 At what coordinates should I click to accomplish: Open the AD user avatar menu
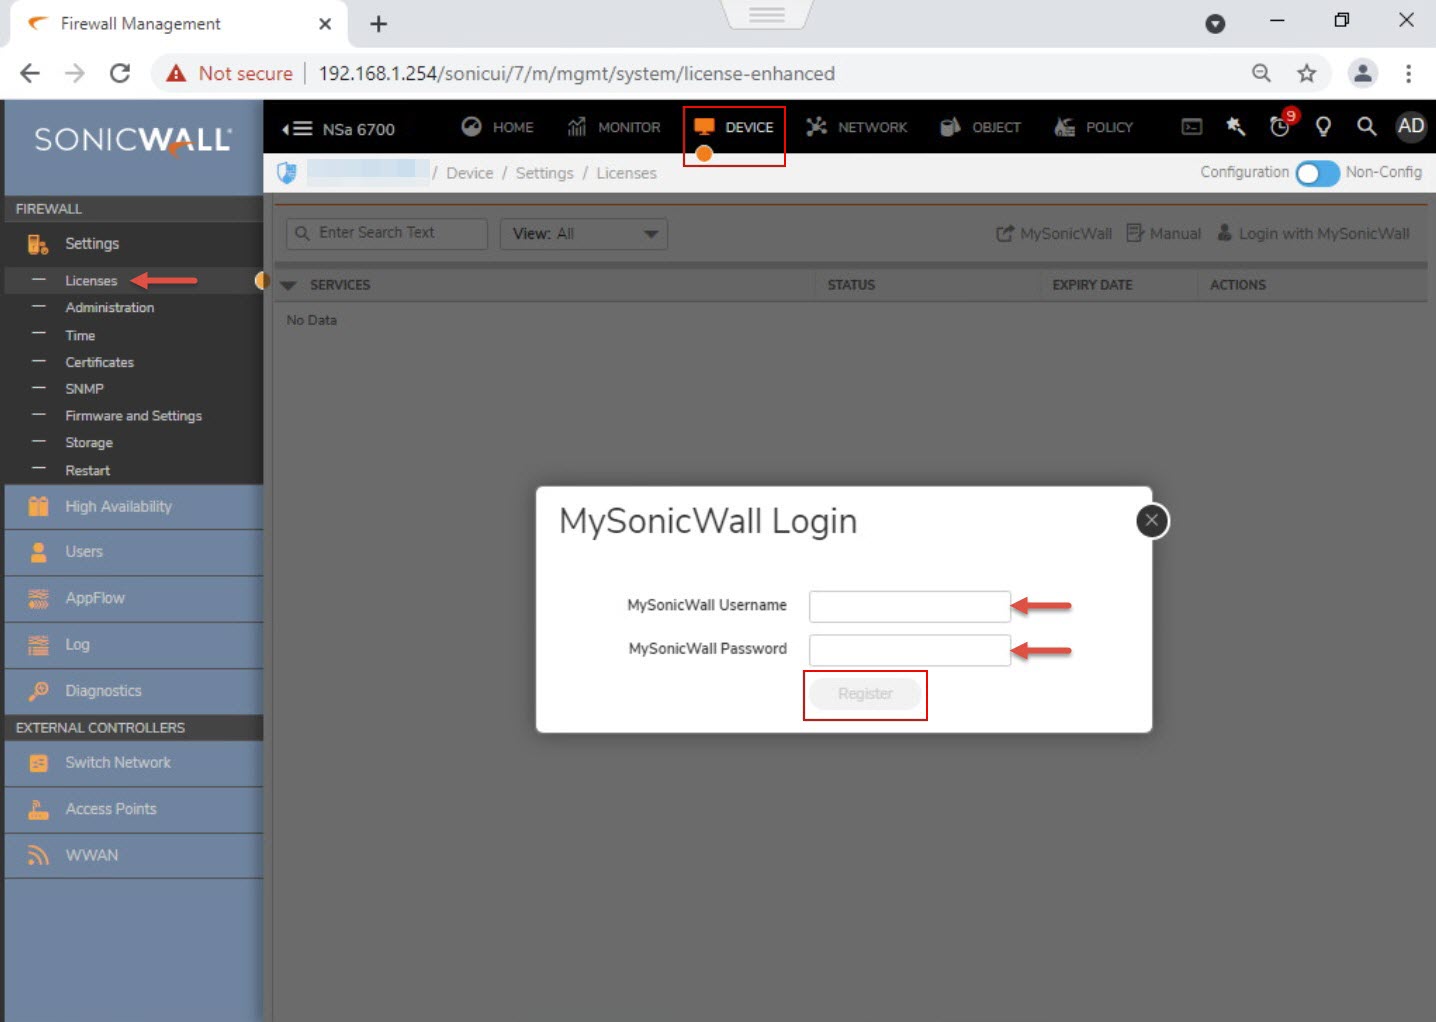pyautogui.click(x=1410, y=127)
